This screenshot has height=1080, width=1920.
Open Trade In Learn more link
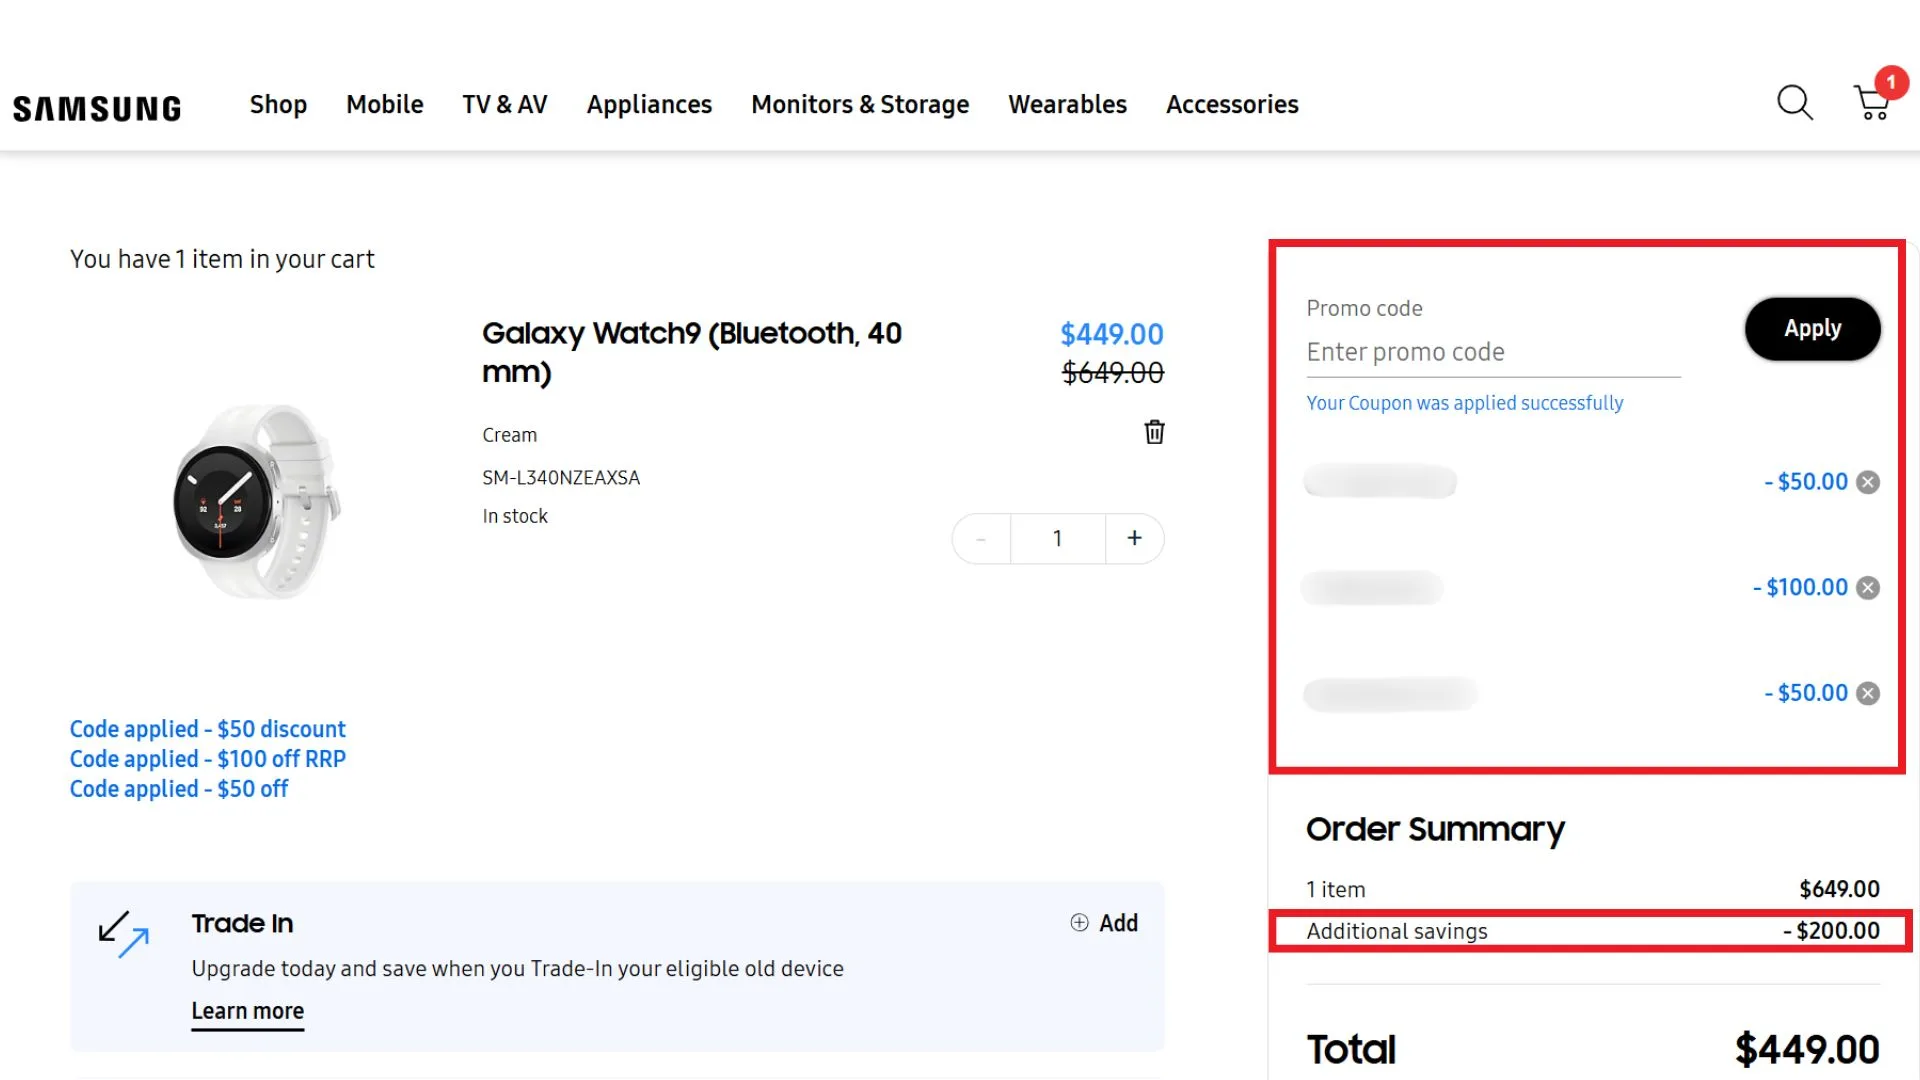[248, 1011]
